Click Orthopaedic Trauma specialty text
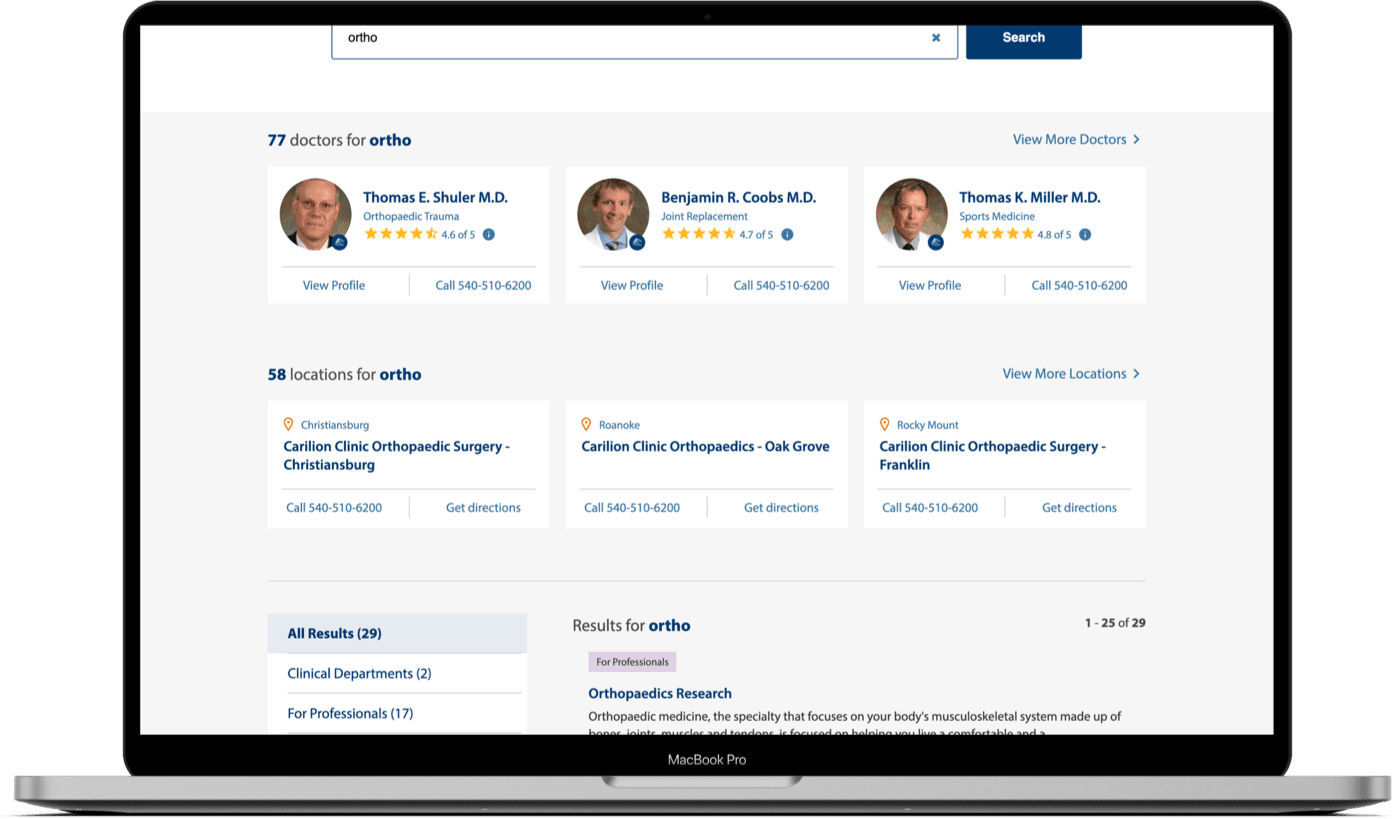The image size is (1395, 819). [x=411, y=217]
